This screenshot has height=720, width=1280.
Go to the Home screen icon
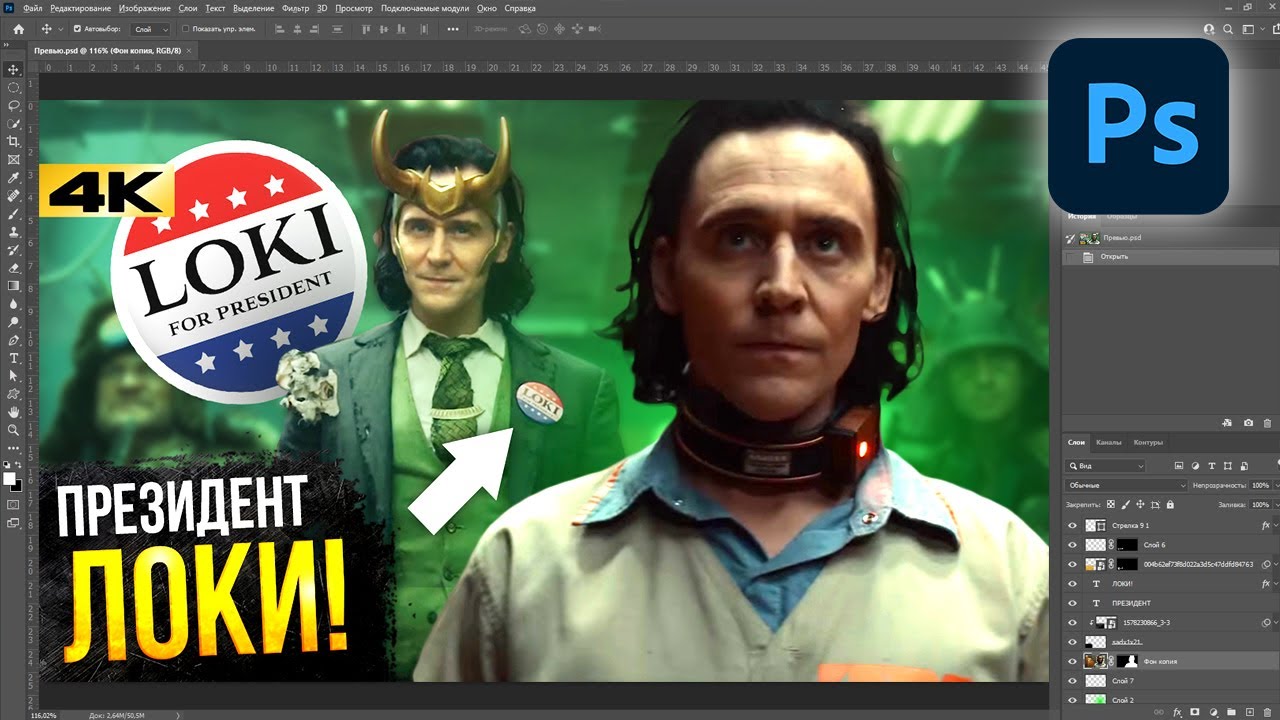tap(18, 29)
